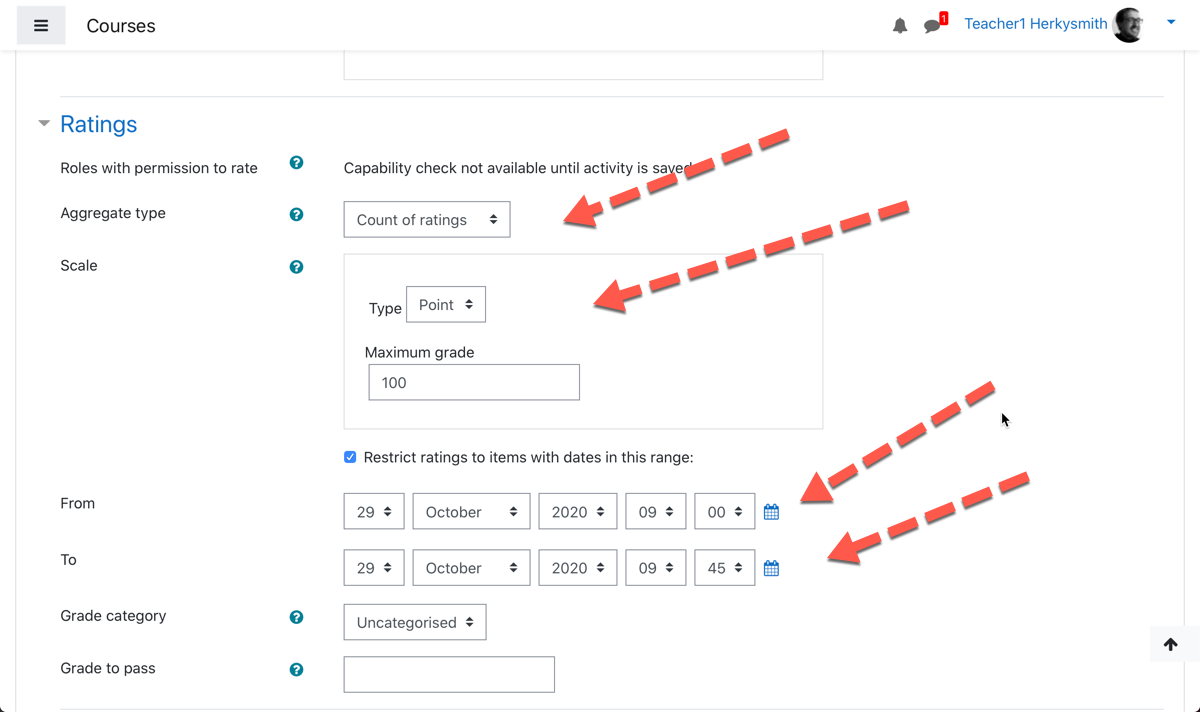Open calendar picker for From date
The width and height of the screenshot is (1200, 712).
pos(771,512)
